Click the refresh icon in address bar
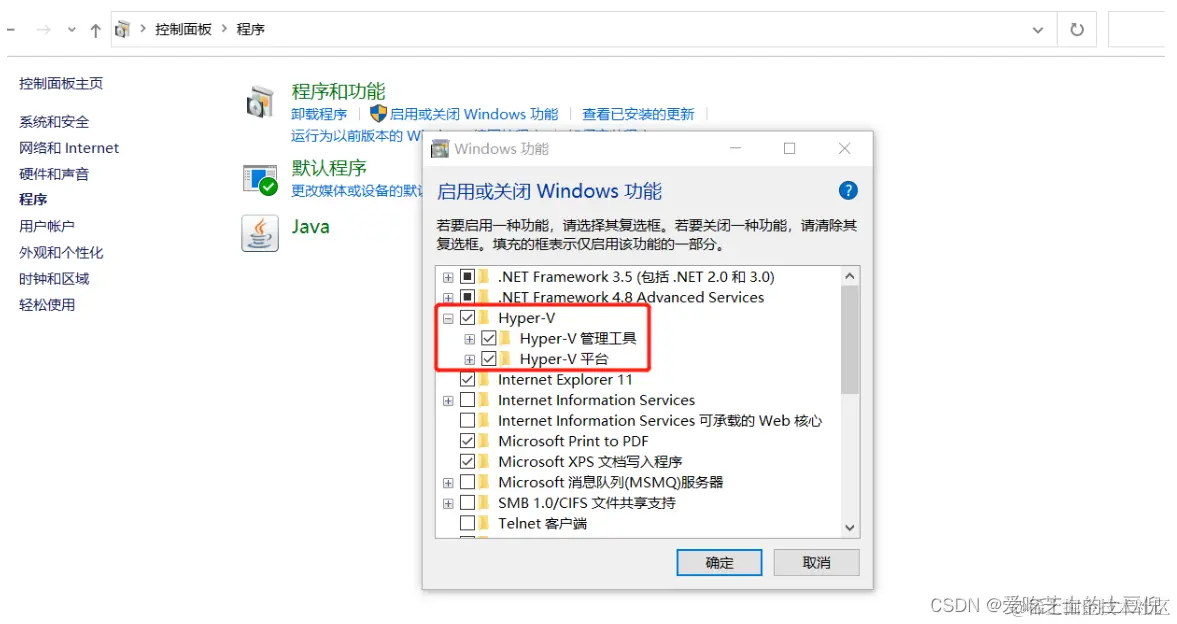Viewport: 1177px width, 624px height. click(x=1076, y=29)
